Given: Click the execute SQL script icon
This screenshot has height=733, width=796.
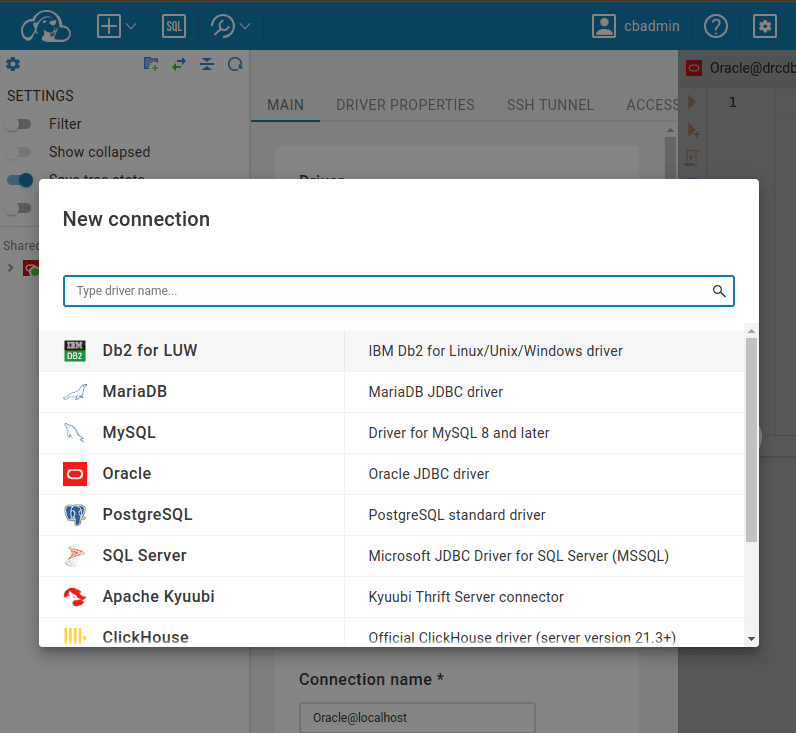Looking at the screenshot, I should click(692, 158).
